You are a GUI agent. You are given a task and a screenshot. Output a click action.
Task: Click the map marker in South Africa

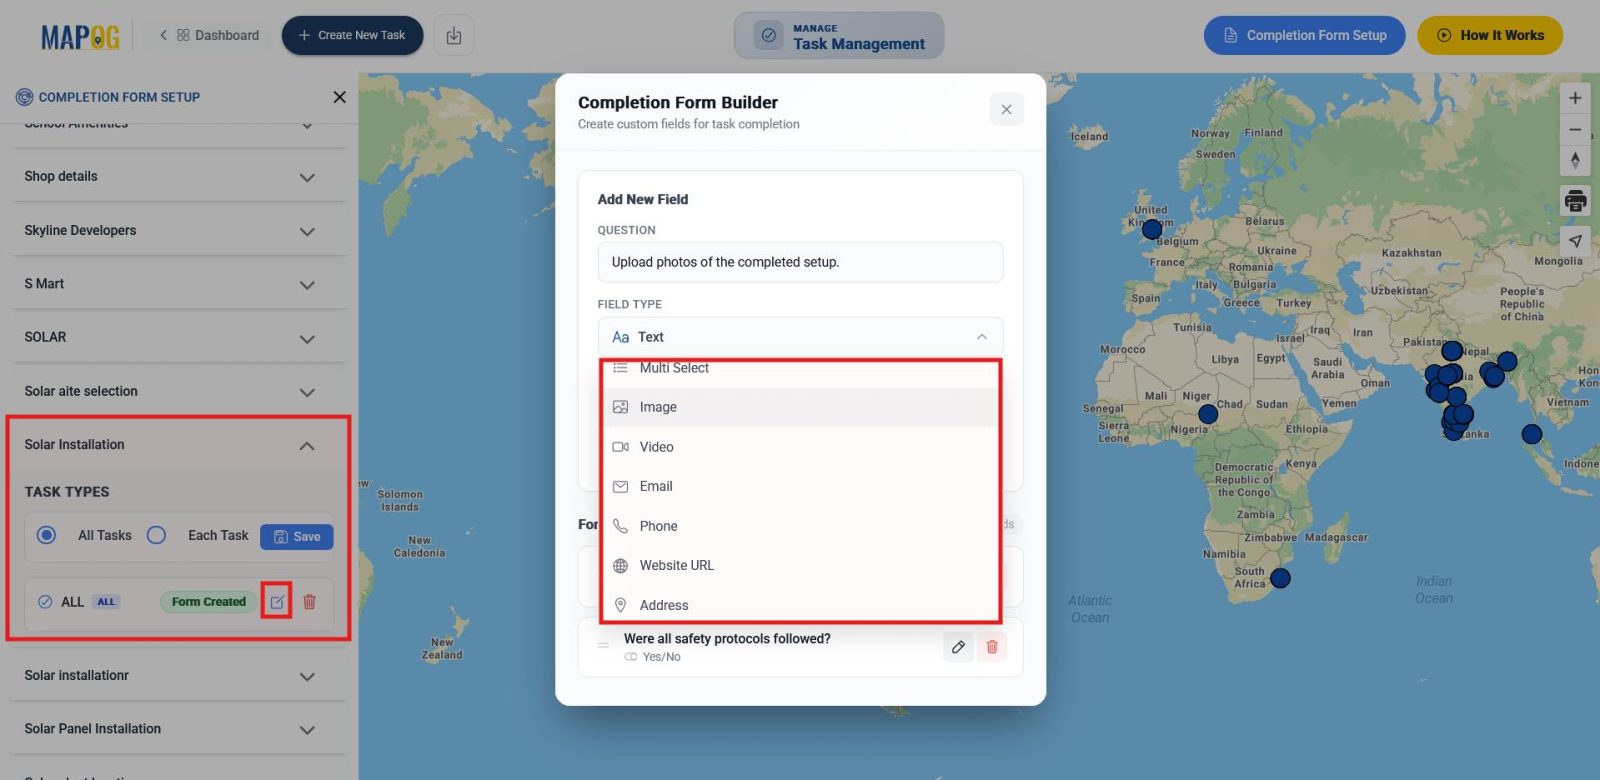tap(1280, 578)
